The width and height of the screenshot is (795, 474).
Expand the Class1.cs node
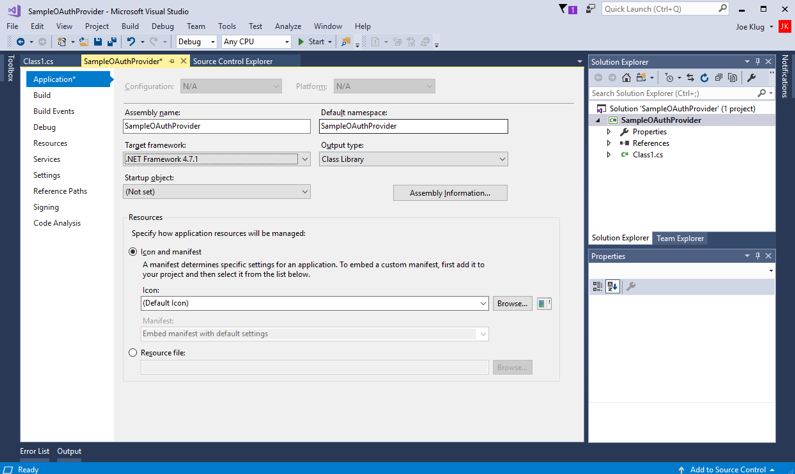(x=609, y=155)
